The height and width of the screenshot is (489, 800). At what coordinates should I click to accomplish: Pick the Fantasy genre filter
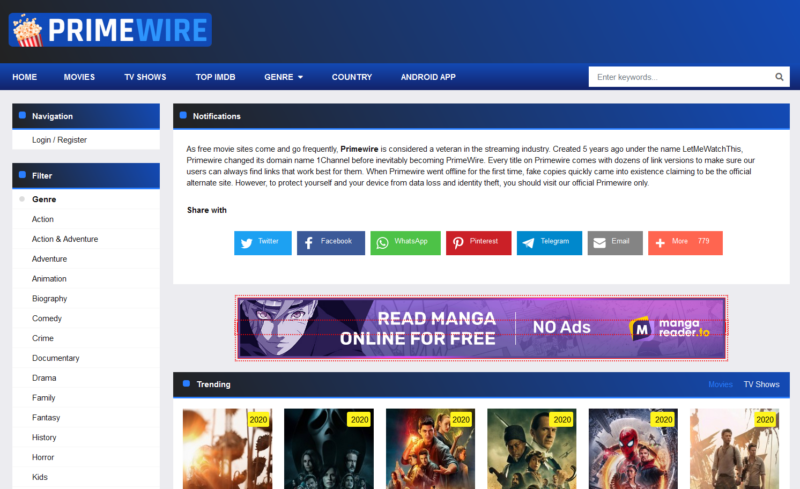tap(46, 418)
